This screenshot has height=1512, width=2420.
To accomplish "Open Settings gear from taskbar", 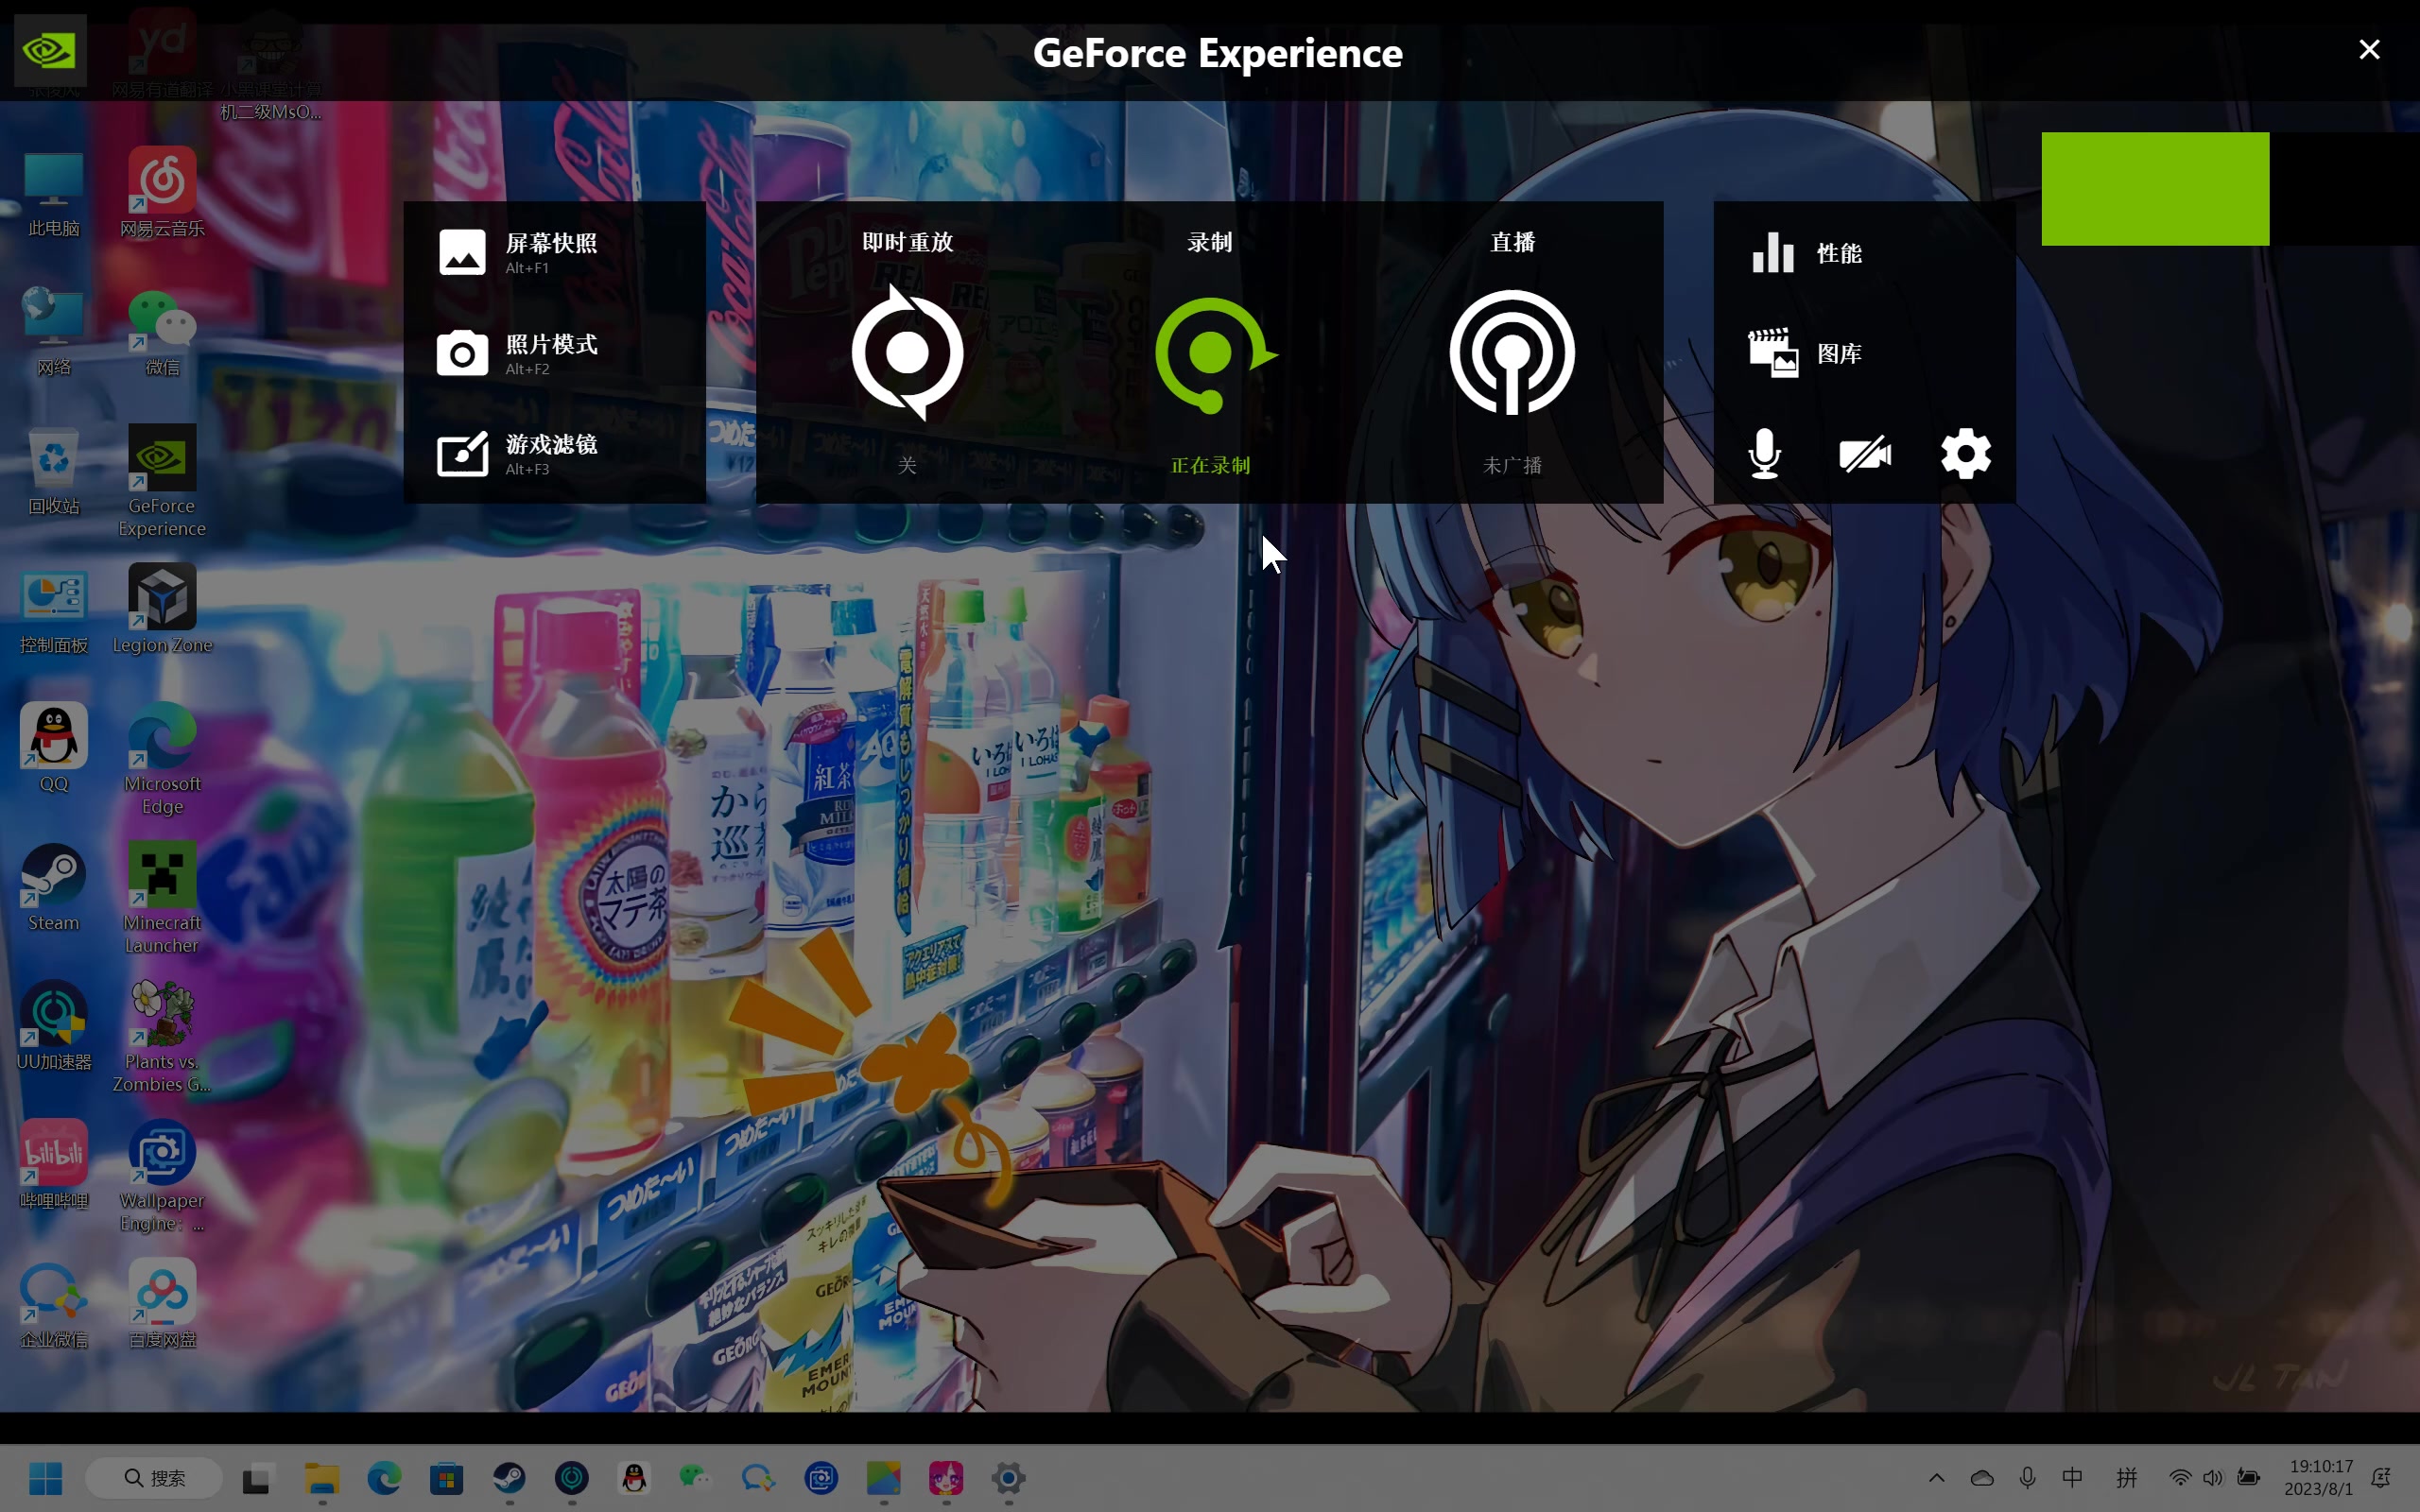I will (x=1008, y=1478).
